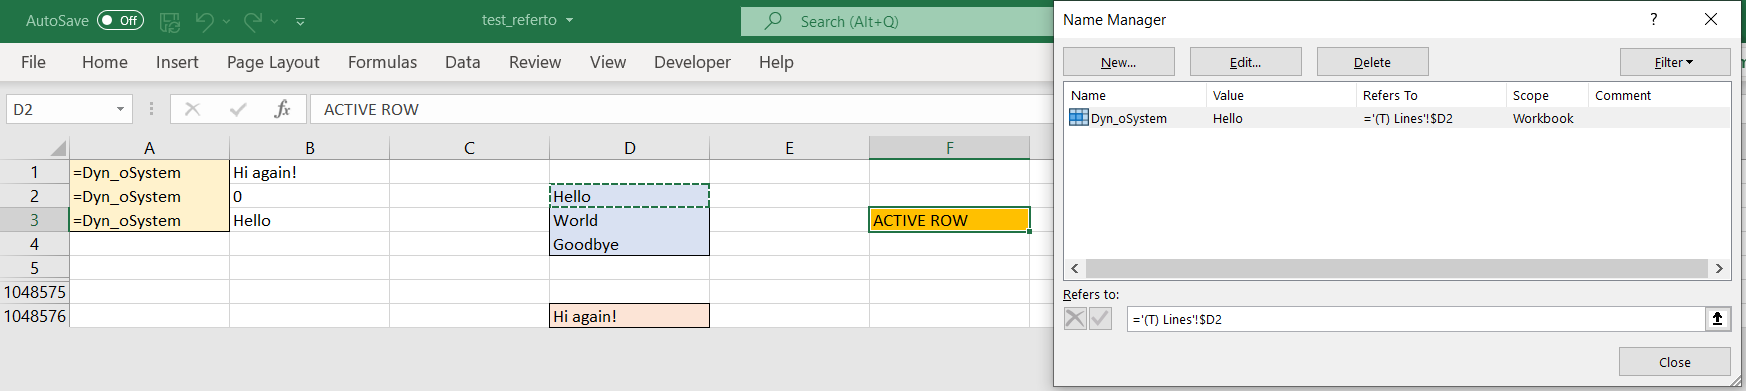The image size is (1746, 391).
Task: Select the Dyn_oSystem name row
Action: [1397, 118]
